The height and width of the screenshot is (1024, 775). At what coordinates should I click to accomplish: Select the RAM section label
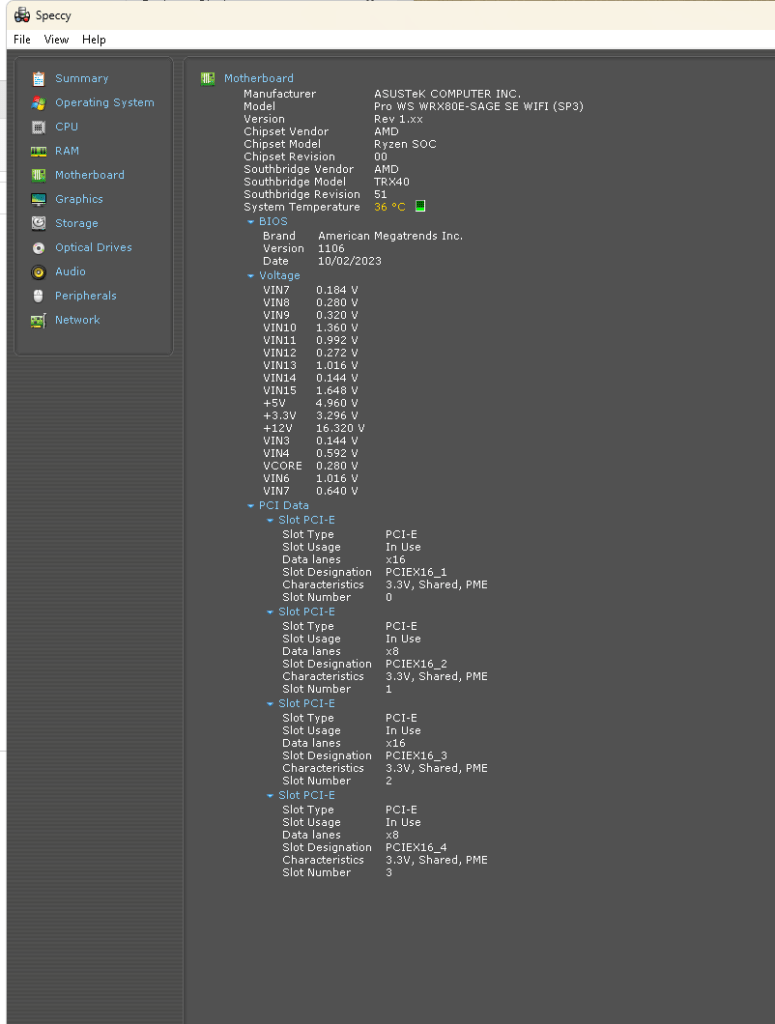point(67,151)
